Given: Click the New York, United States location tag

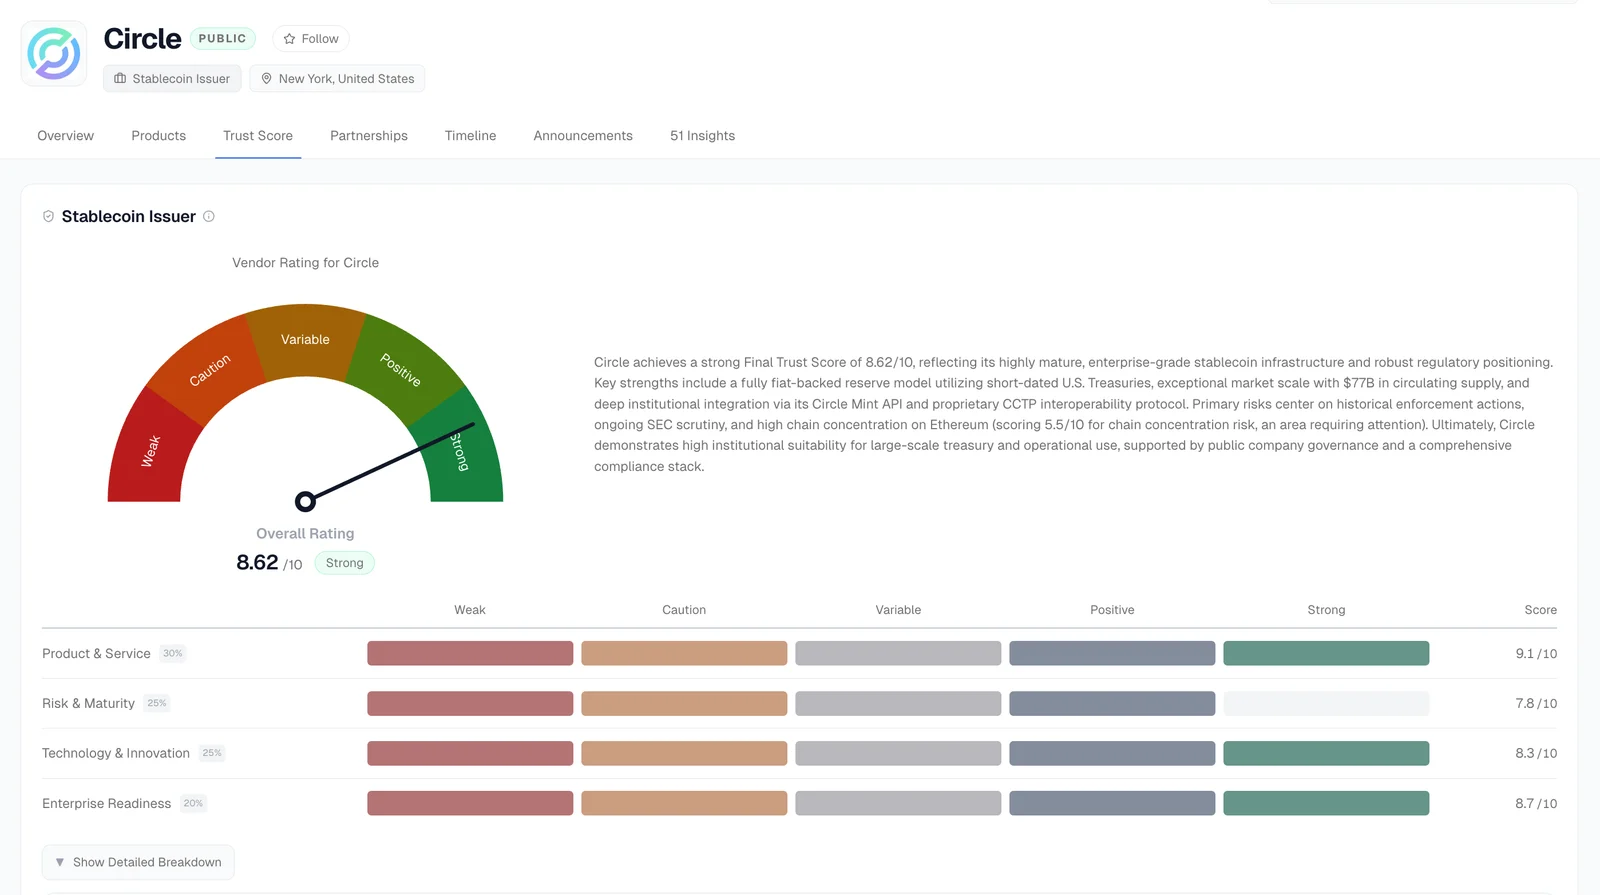Looking at the screenshot, I should 337,78.
